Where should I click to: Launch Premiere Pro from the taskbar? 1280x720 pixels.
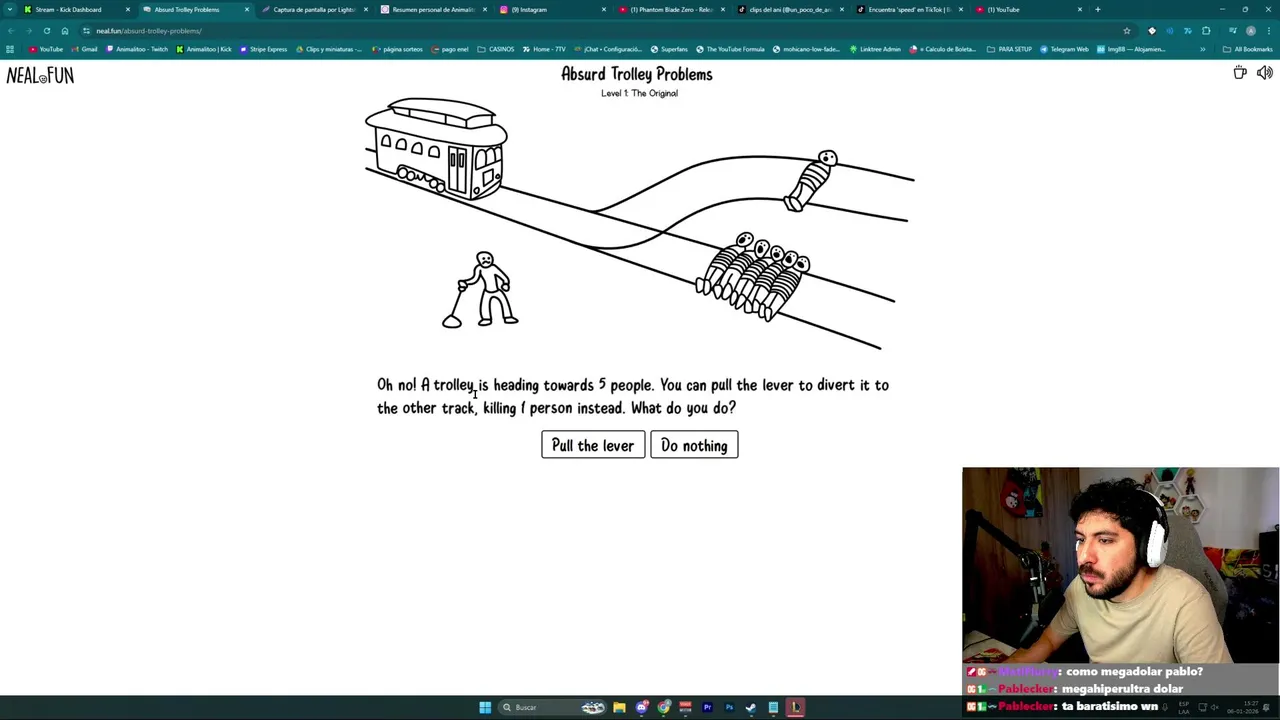[x=707, y=707]
